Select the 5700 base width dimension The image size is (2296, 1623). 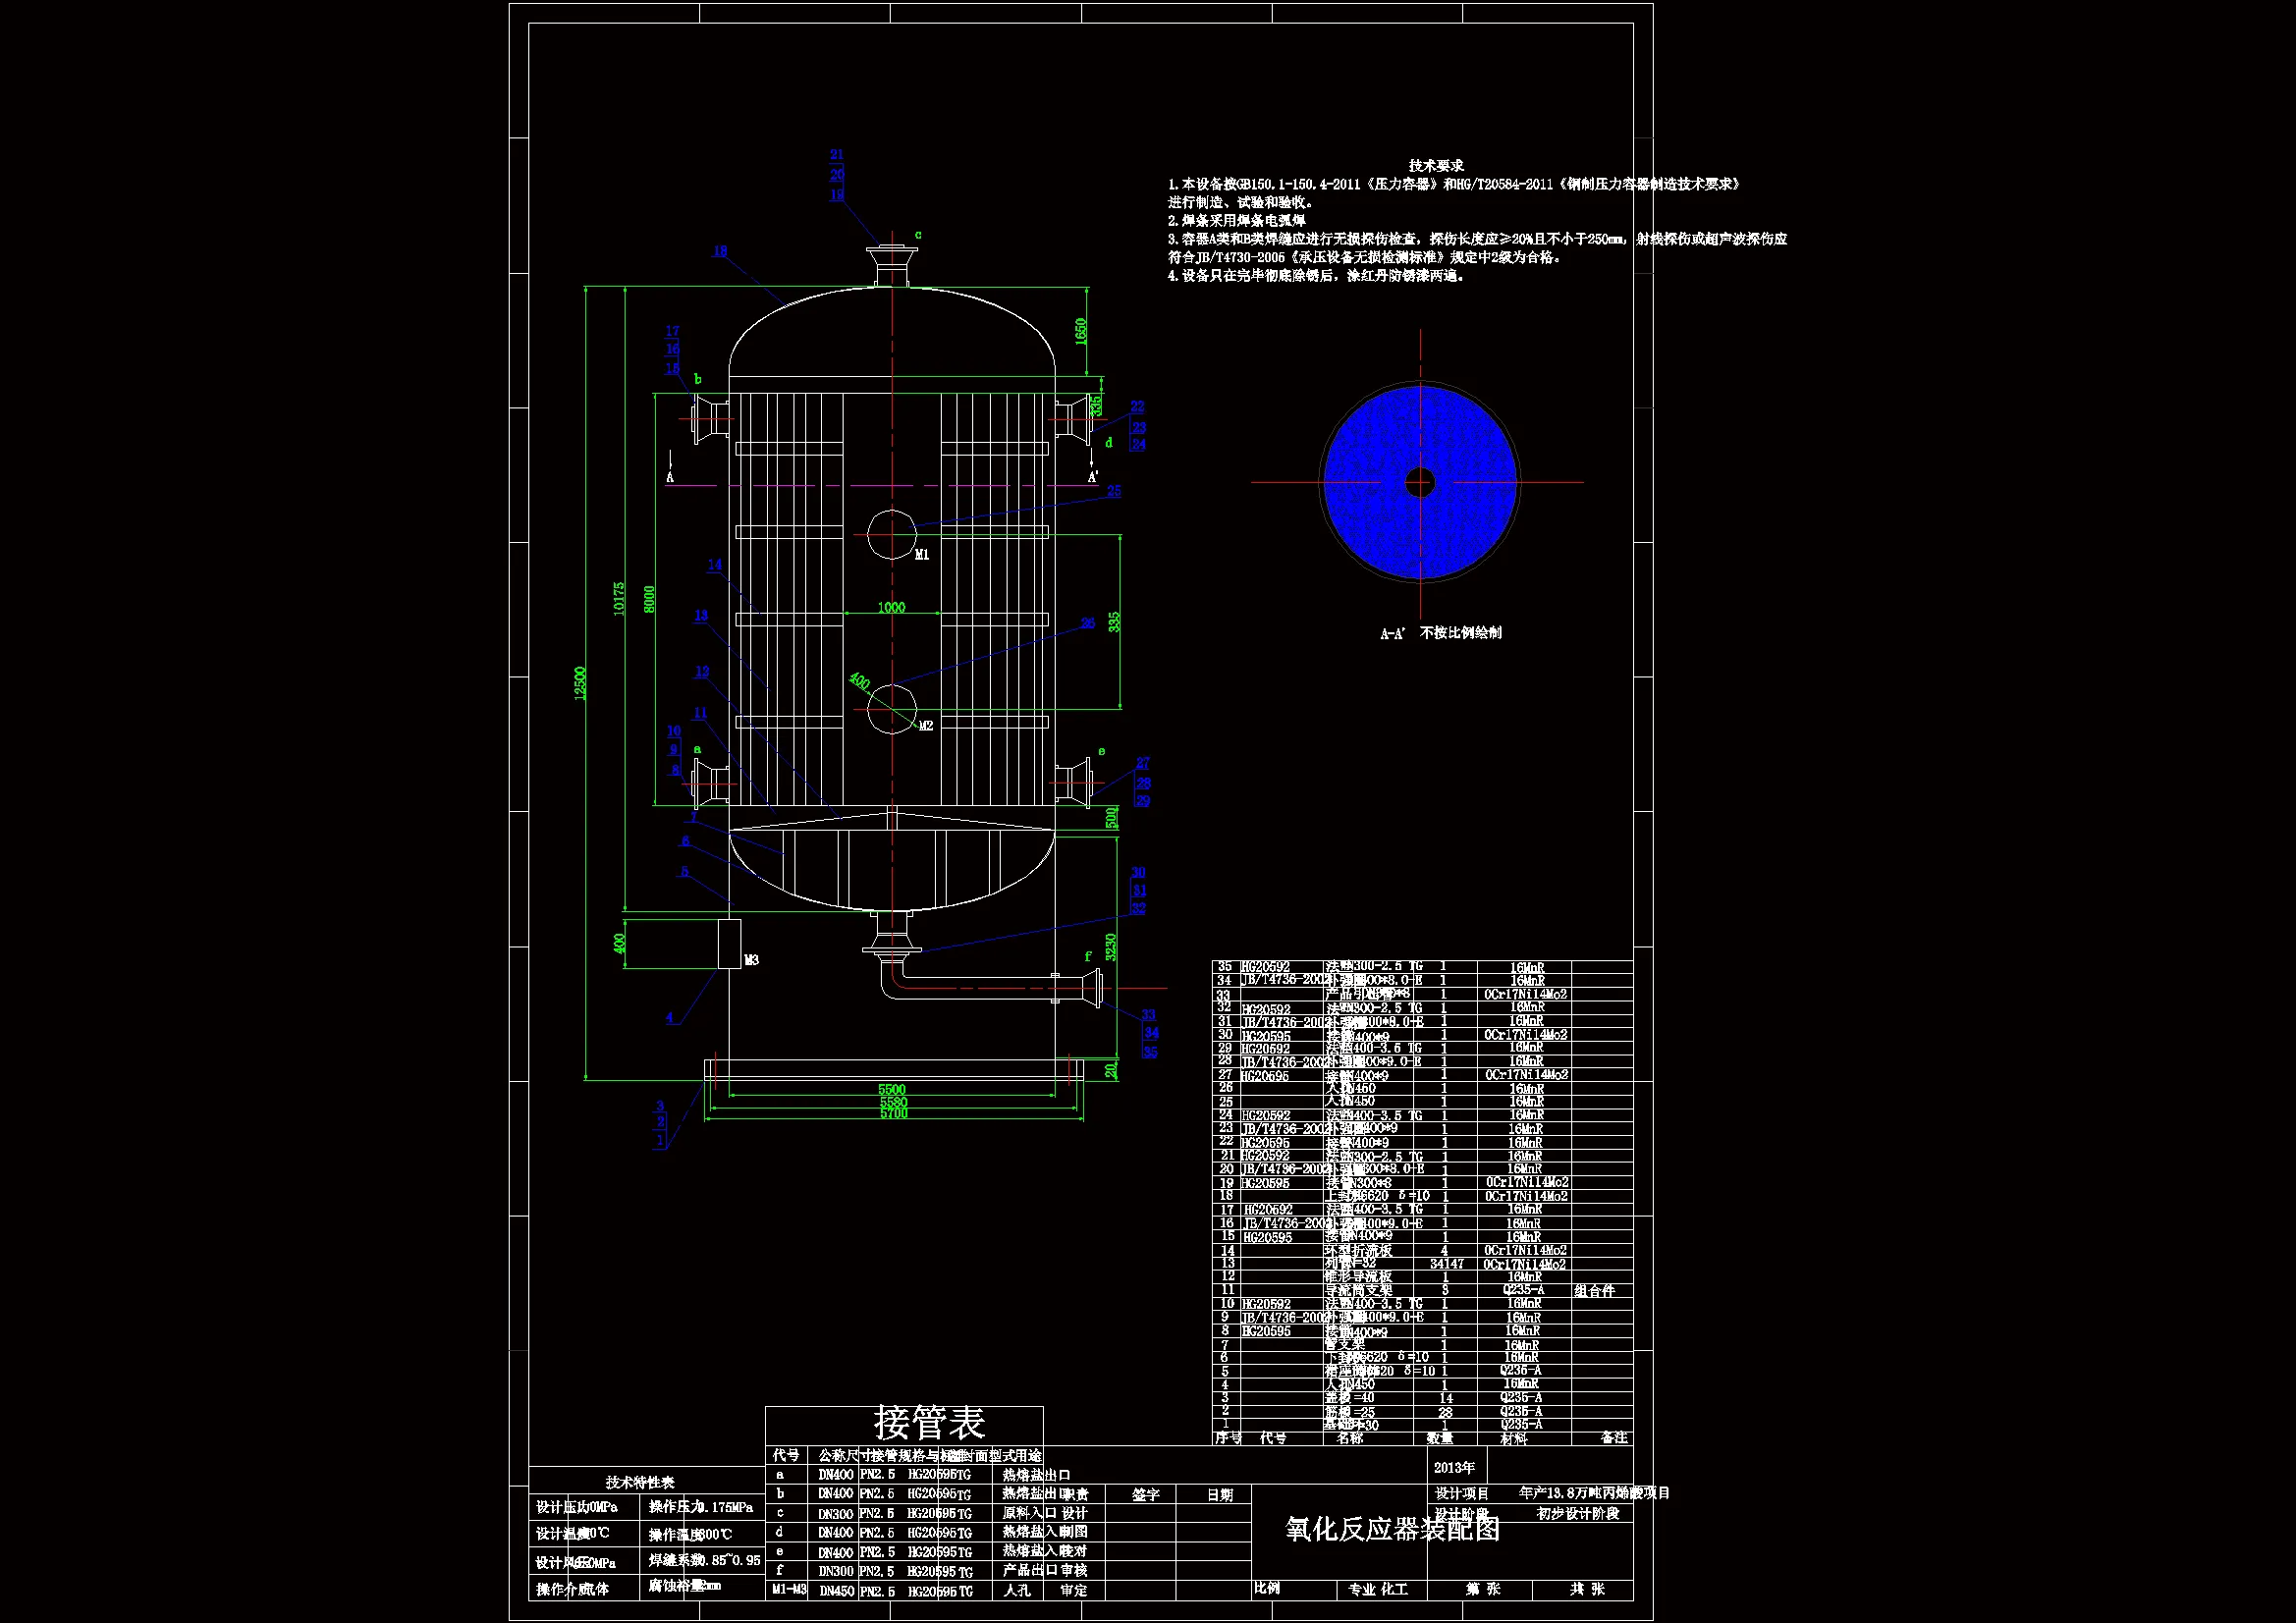893,1114
